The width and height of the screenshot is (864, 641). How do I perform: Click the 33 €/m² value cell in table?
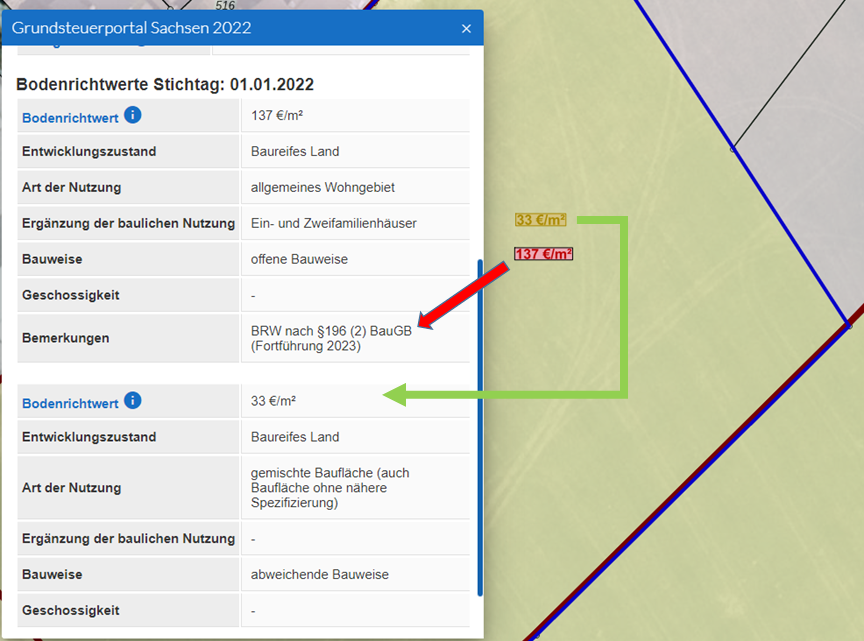coord(355,401)
